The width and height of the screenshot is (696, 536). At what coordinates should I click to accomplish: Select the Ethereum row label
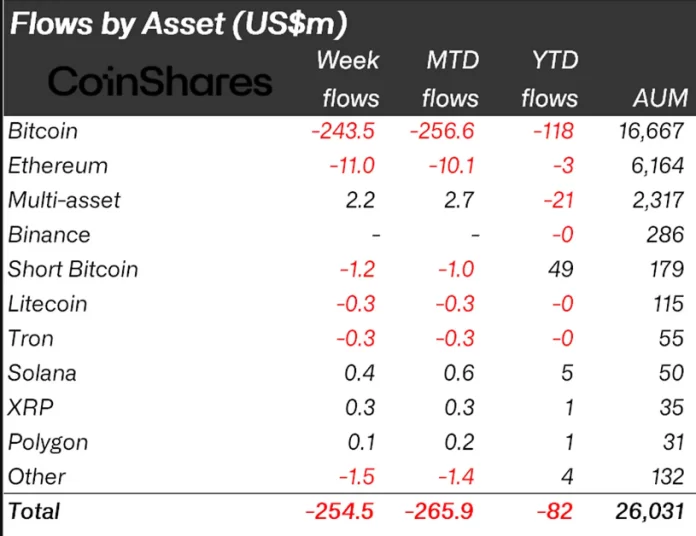pyautogui.click(x=57, y=165)
